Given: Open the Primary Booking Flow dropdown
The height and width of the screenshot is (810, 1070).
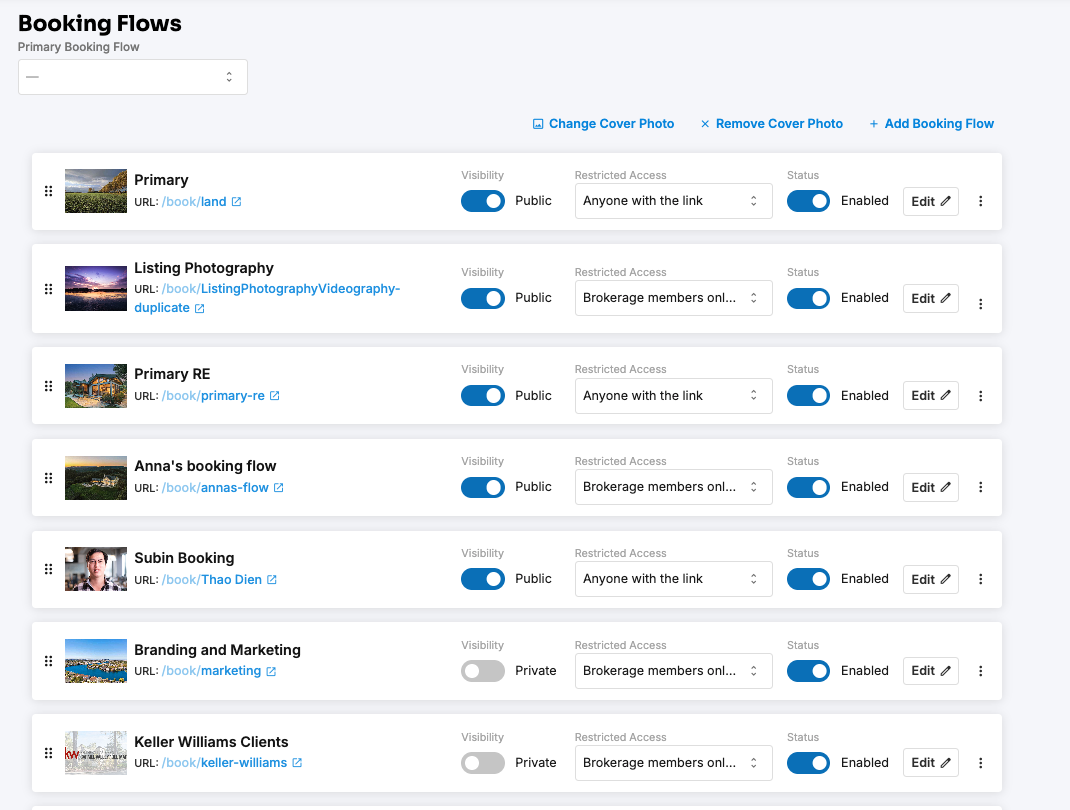Looking at the screenshot, I should 132,77.
